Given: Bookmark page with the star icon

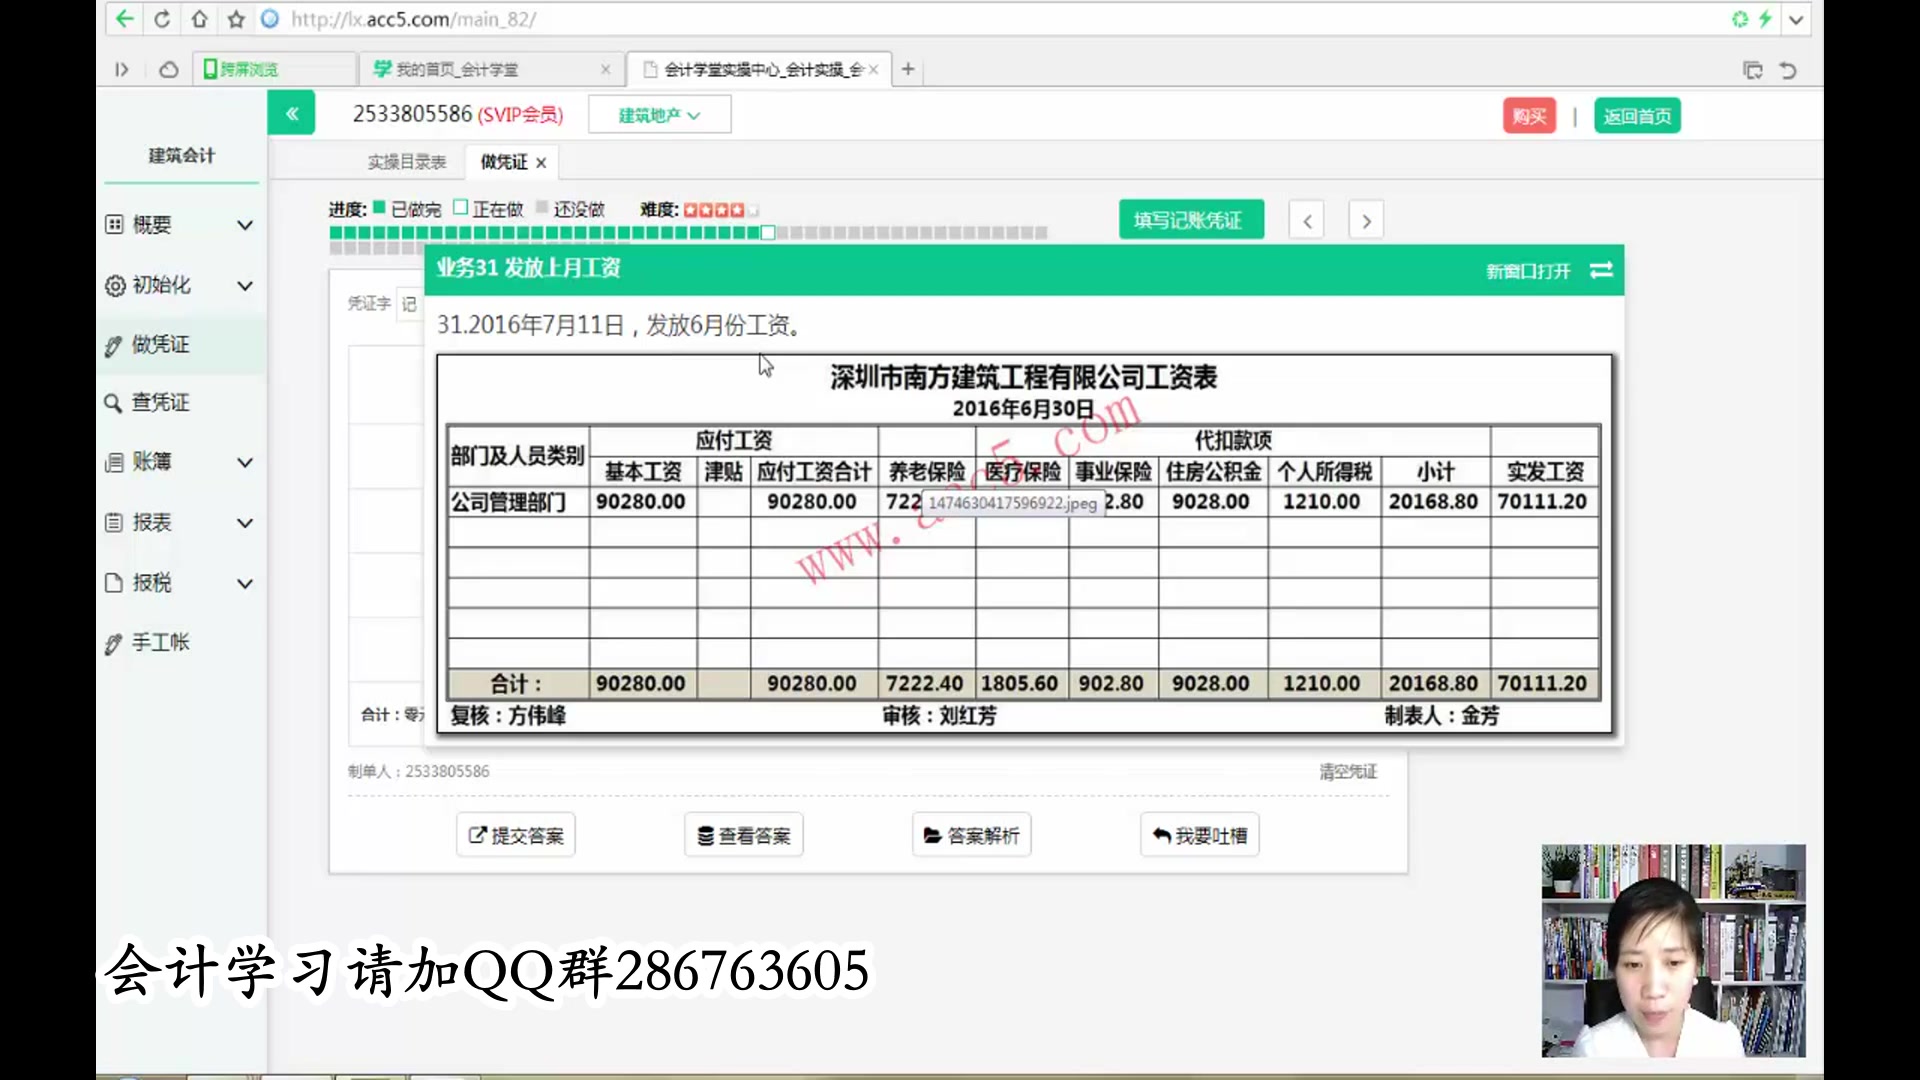Looking at the screenshot, I should (236, 19).
